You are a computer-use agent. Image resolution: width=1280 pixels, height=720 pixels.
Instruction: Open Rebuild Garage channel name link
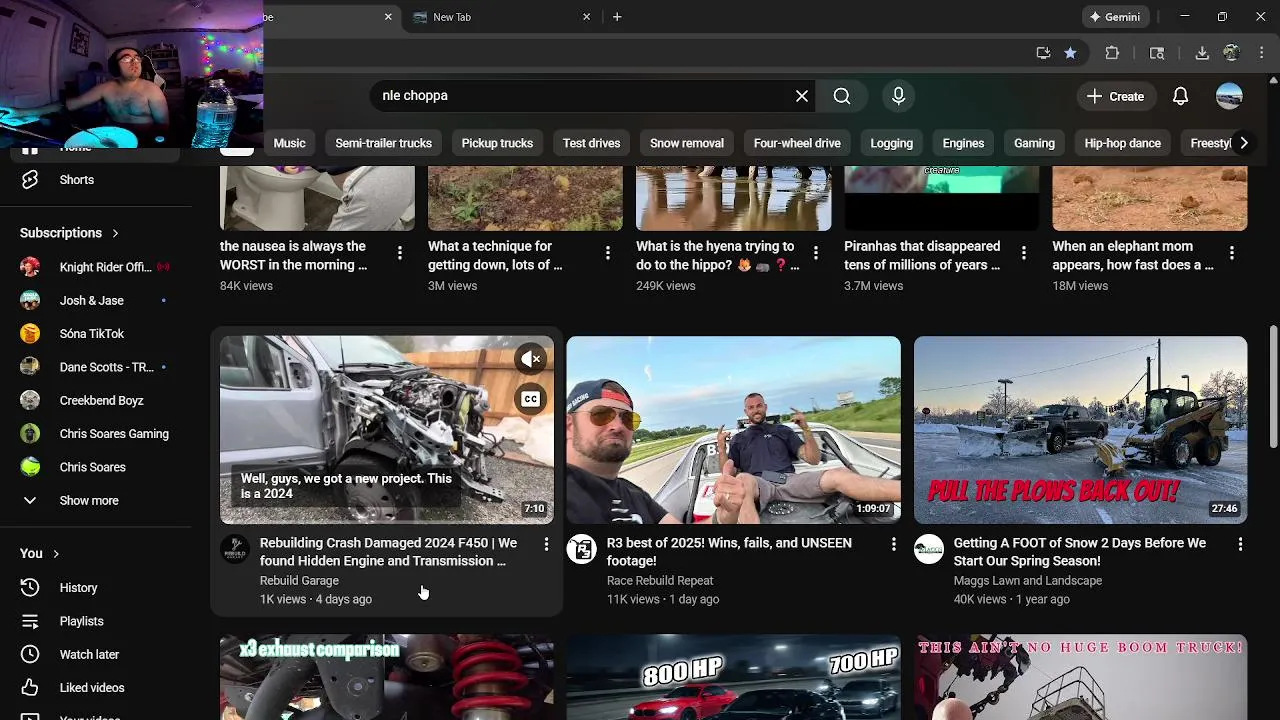click(299, 581)
